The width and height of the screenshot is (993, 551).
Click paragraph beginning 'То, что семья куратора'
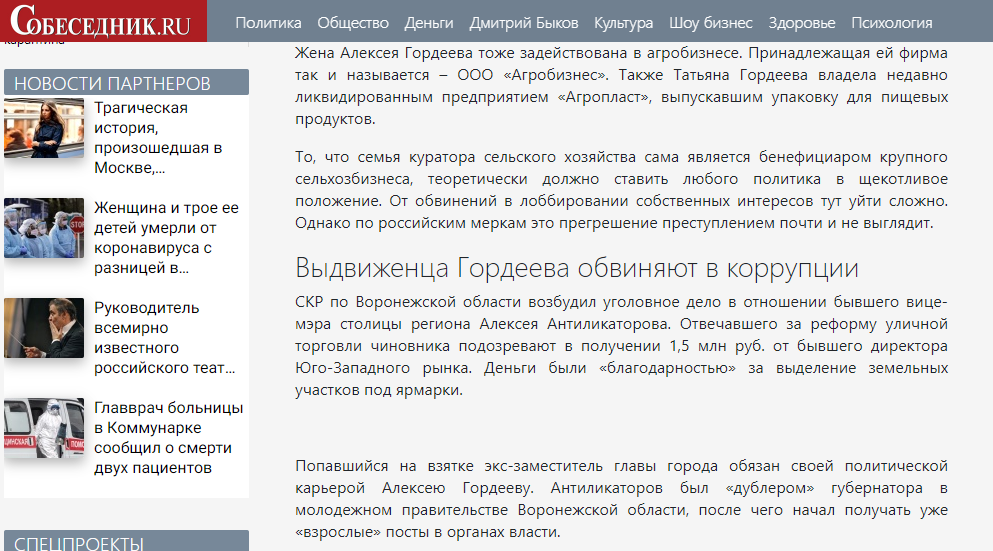point(621,190)
